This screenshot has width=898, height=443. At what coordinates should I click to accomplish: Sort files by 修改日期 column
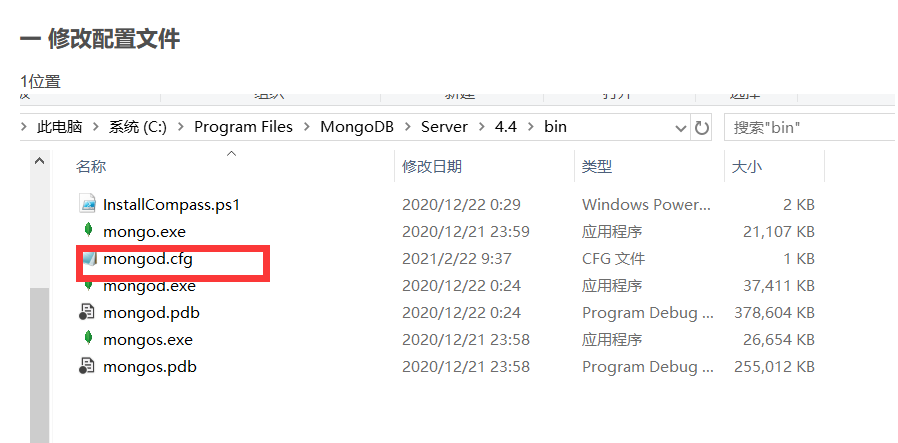432,167
